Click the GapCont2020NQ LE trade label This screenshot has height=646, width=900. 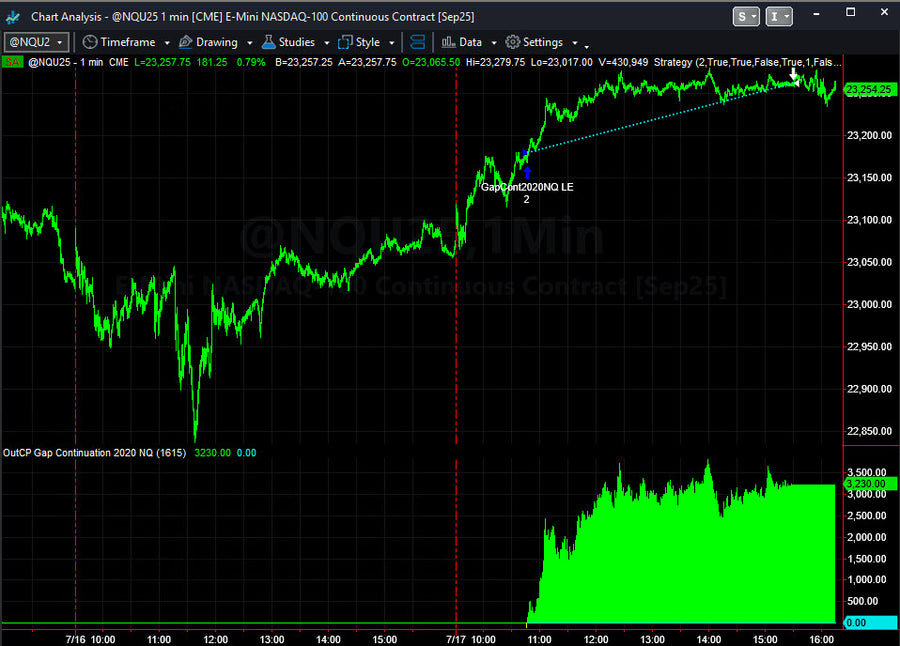point(527,187)
